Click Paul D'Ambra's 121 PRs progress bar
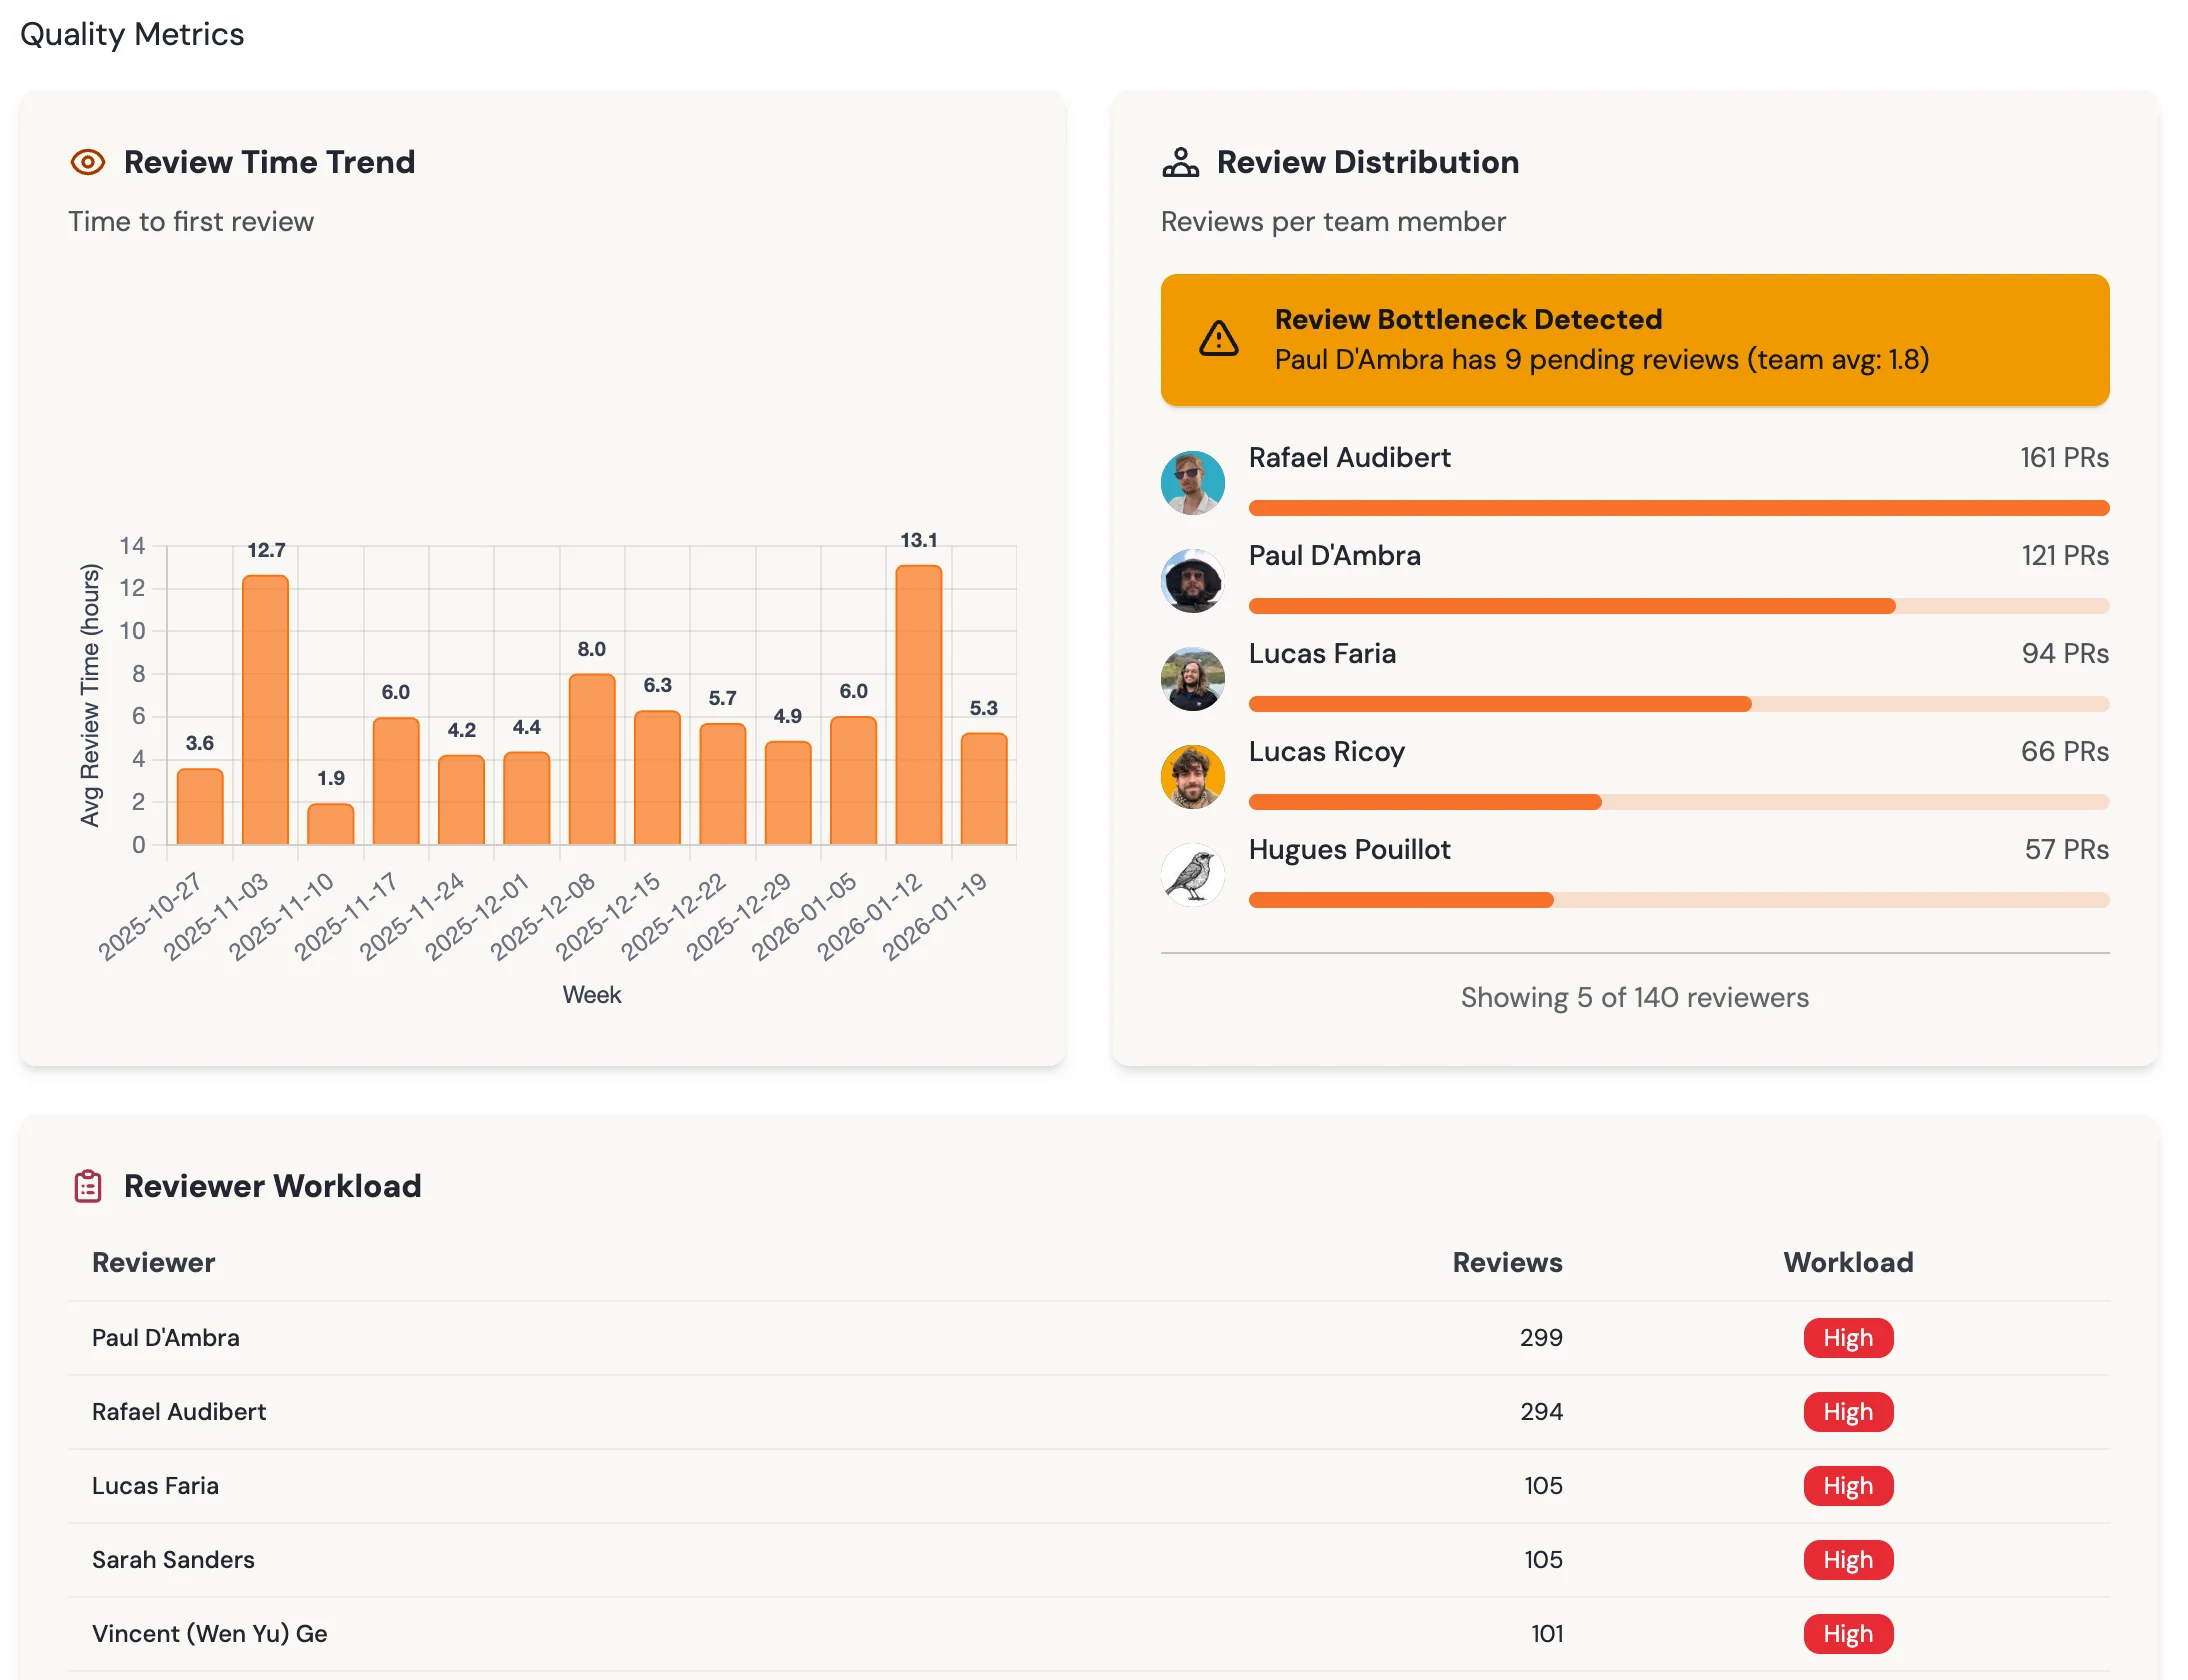Viewport: 2188px width, 1680px height. click(x=1678, y=606)
